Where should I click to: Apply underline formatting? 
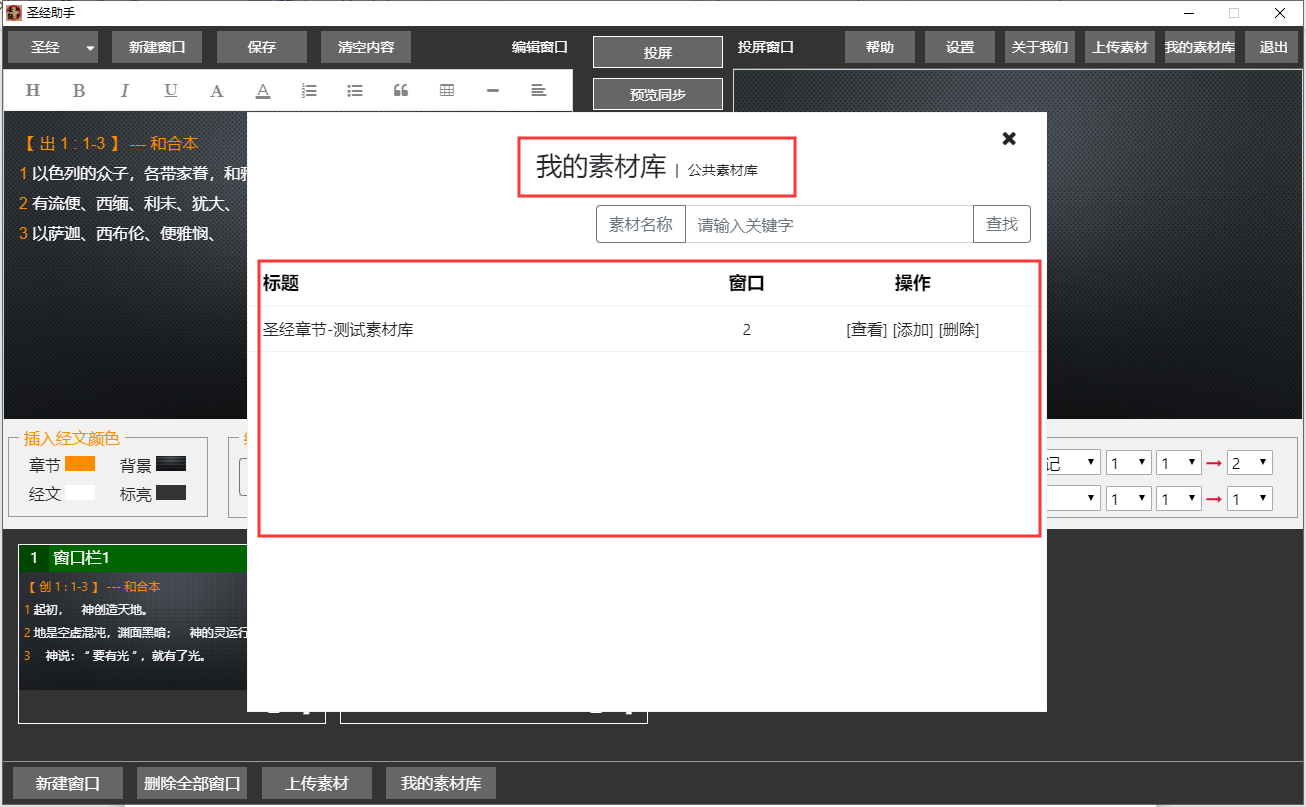click(x=171, y=91)
